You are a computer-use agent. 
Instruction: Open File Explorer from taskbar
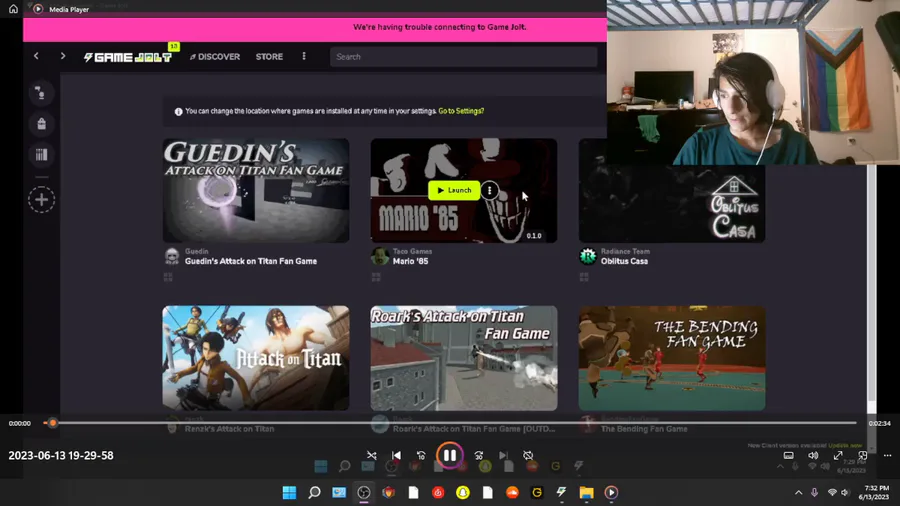pyautogui.click(x=586, y=492)
